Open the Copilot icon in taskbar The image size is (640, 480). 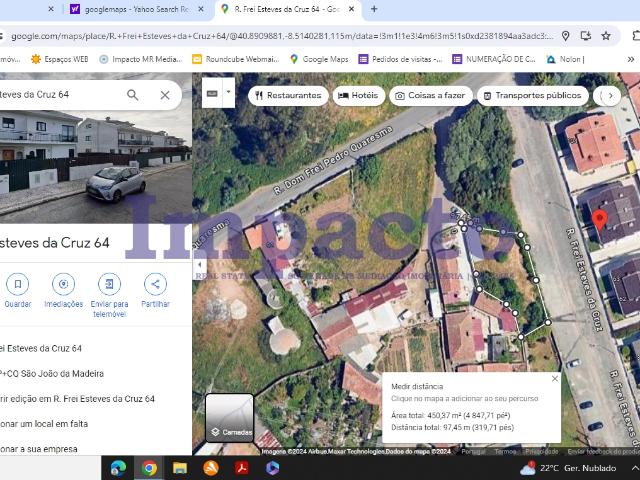click(x=272, y=468)
